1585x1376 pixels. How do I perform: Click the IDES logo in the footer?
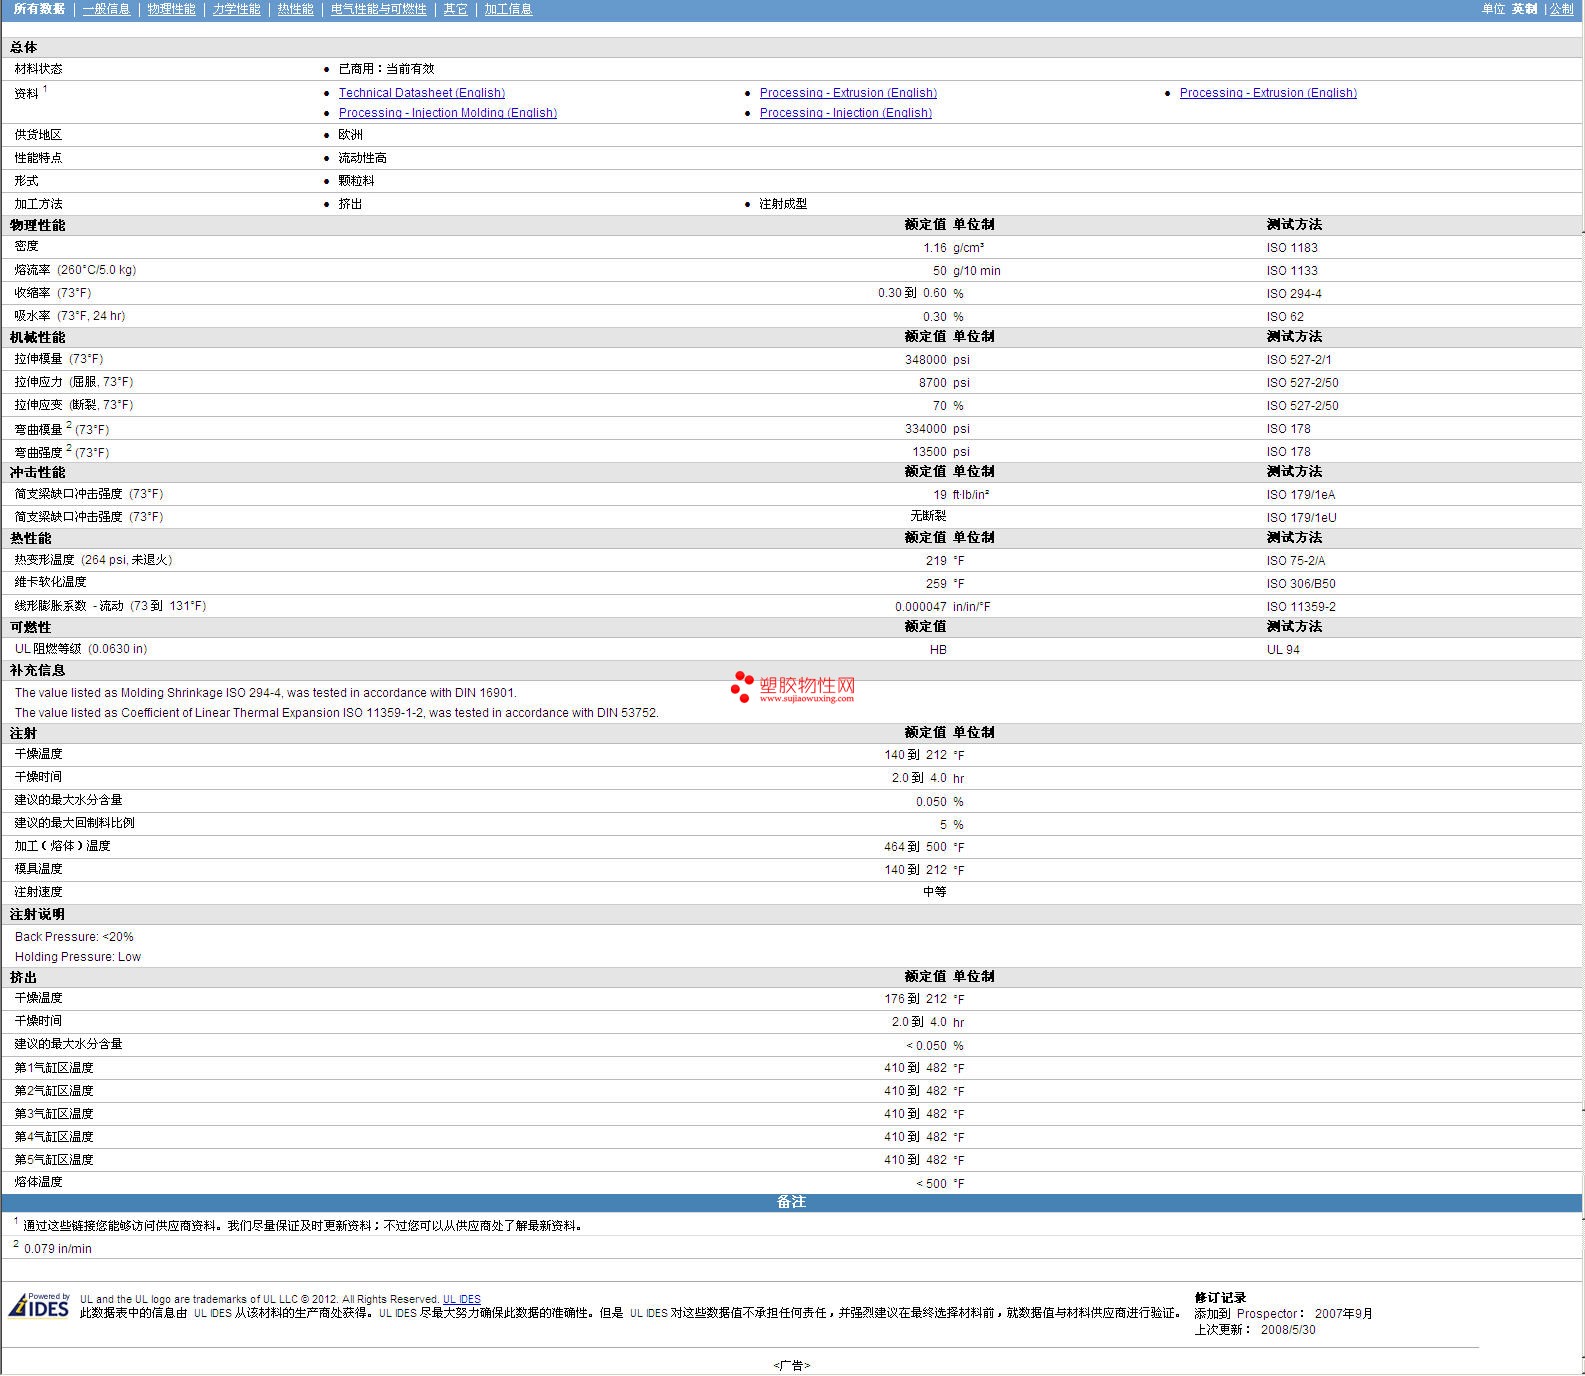click(39, 1305)
